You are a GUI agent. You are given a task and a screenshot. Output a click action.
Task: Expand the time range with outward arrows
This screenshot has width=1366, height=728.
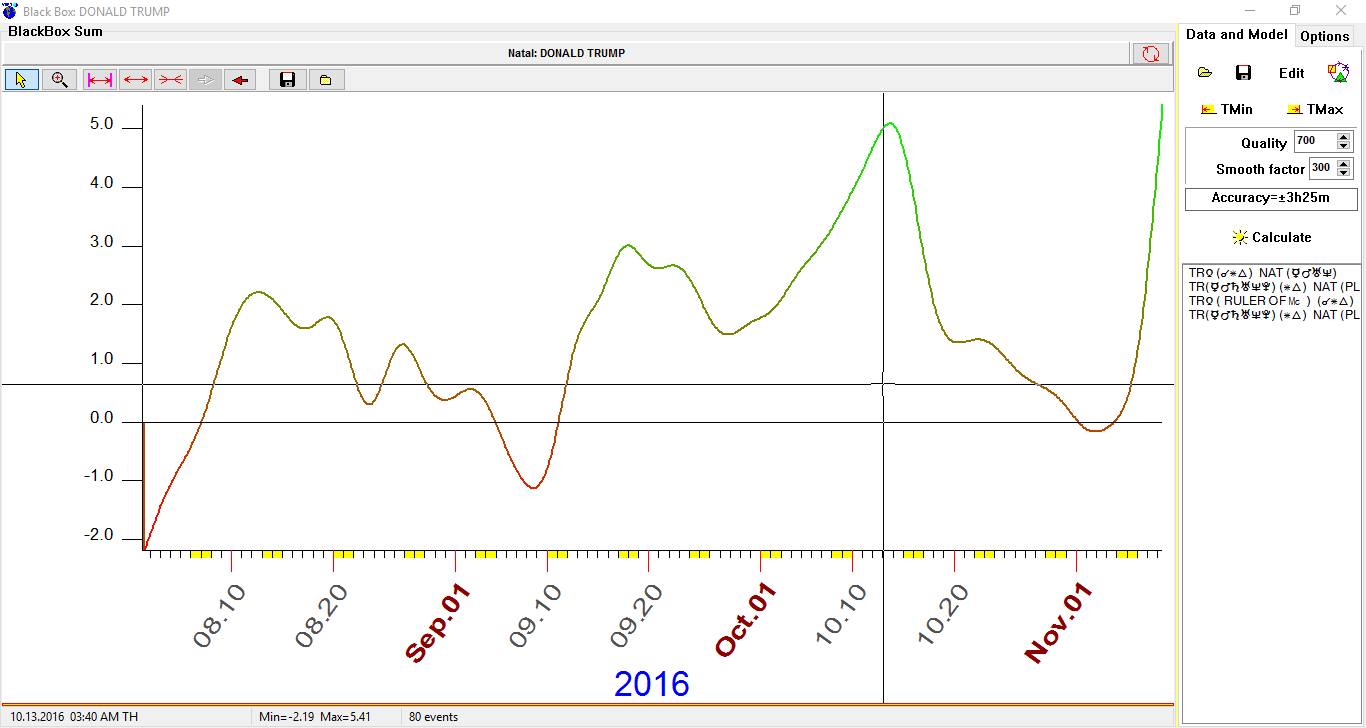136,80
